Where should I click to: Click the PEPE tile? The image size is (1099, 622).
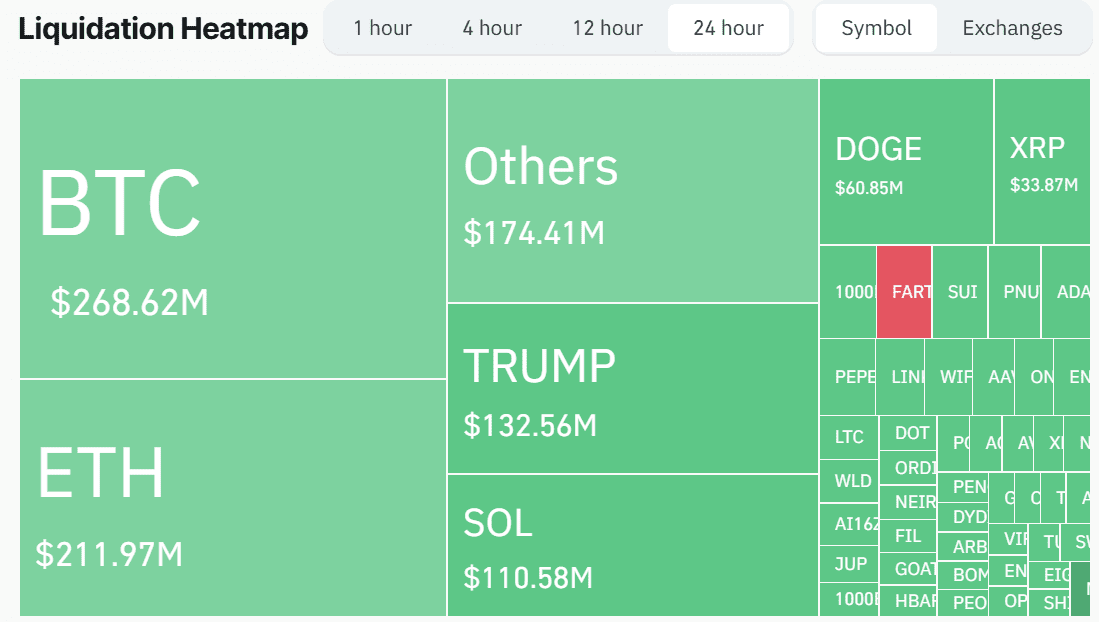[x=847, y=377]
